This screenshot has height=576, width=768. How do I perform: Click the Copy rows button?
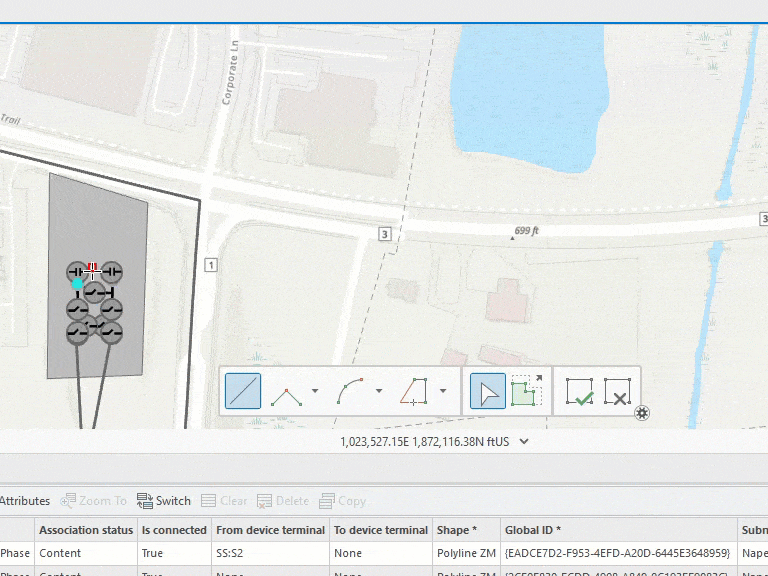342,501
